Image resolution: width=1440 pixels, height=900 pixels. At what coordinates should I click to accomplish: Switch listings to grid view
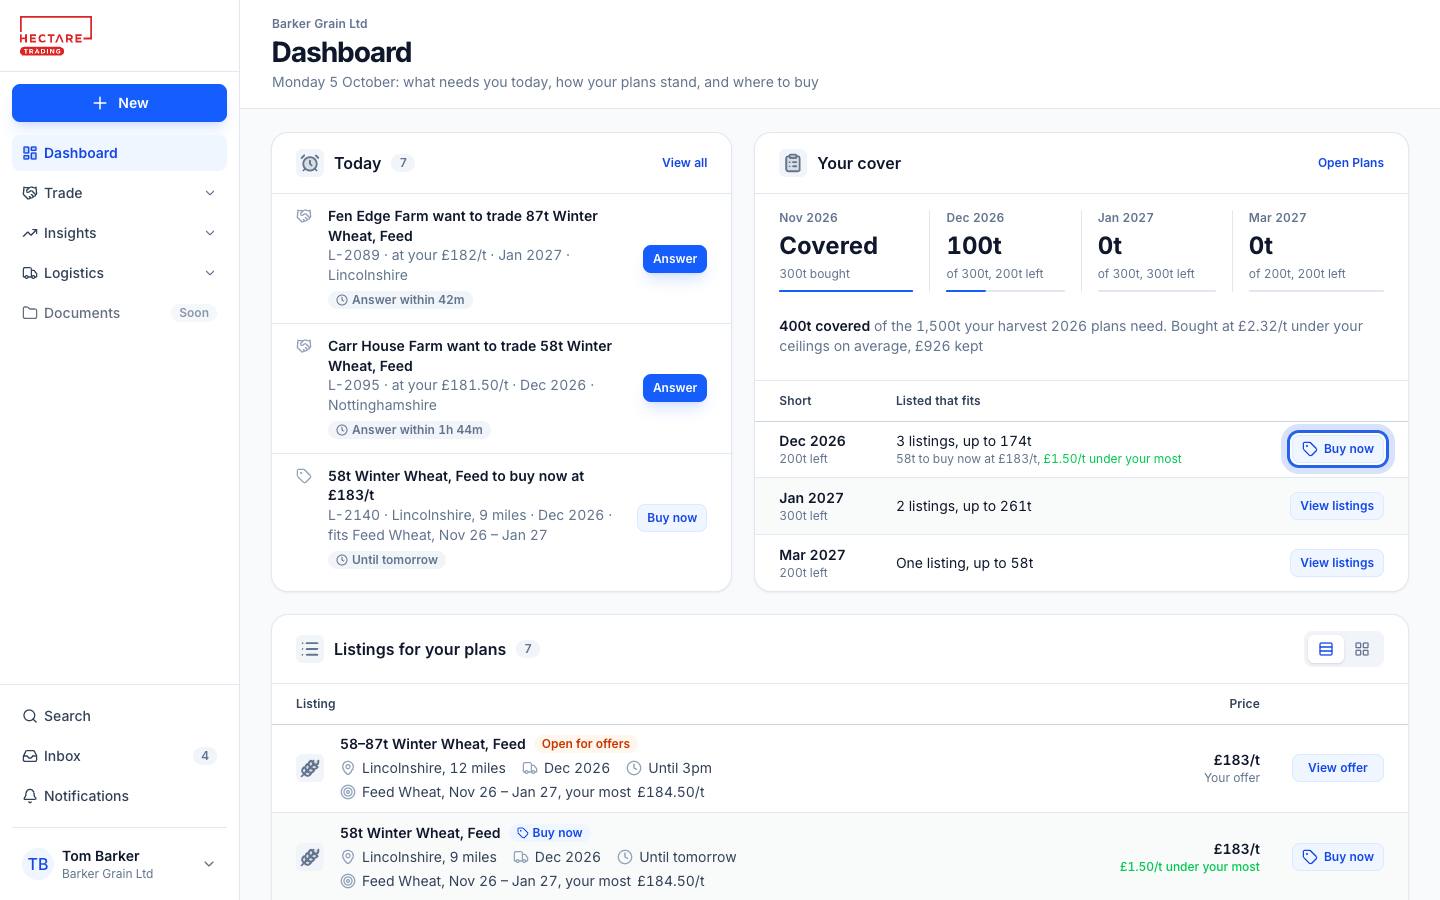coord(1362,649)
